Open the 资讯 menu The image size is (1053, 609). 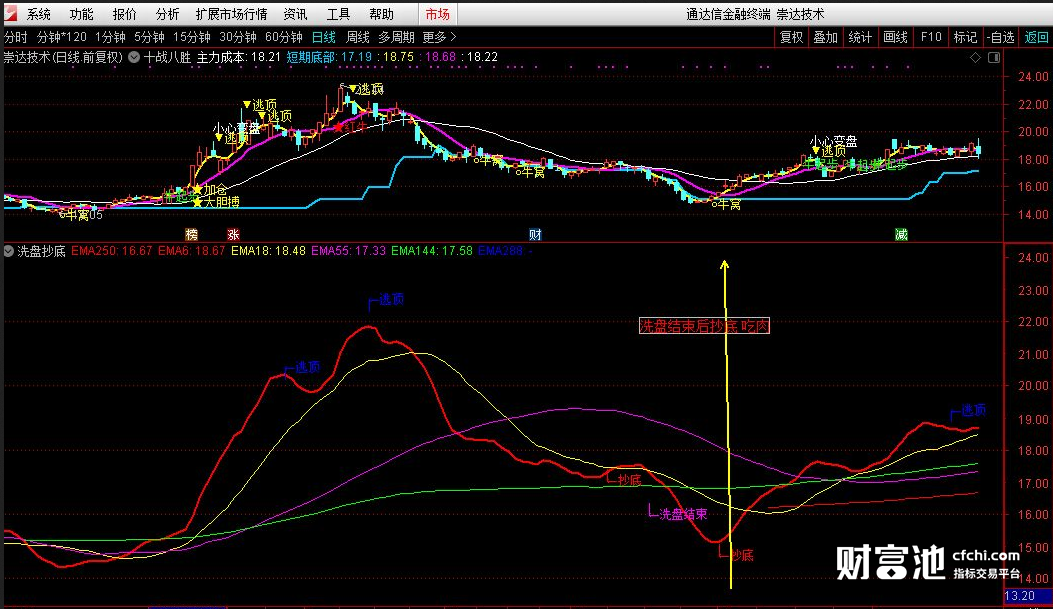pos(295,14)
